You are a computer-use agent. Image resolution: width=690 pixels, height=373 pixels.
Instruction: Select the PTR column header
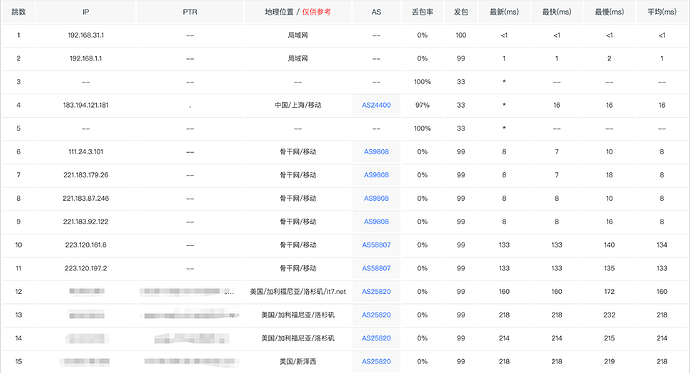coord(190,12)
